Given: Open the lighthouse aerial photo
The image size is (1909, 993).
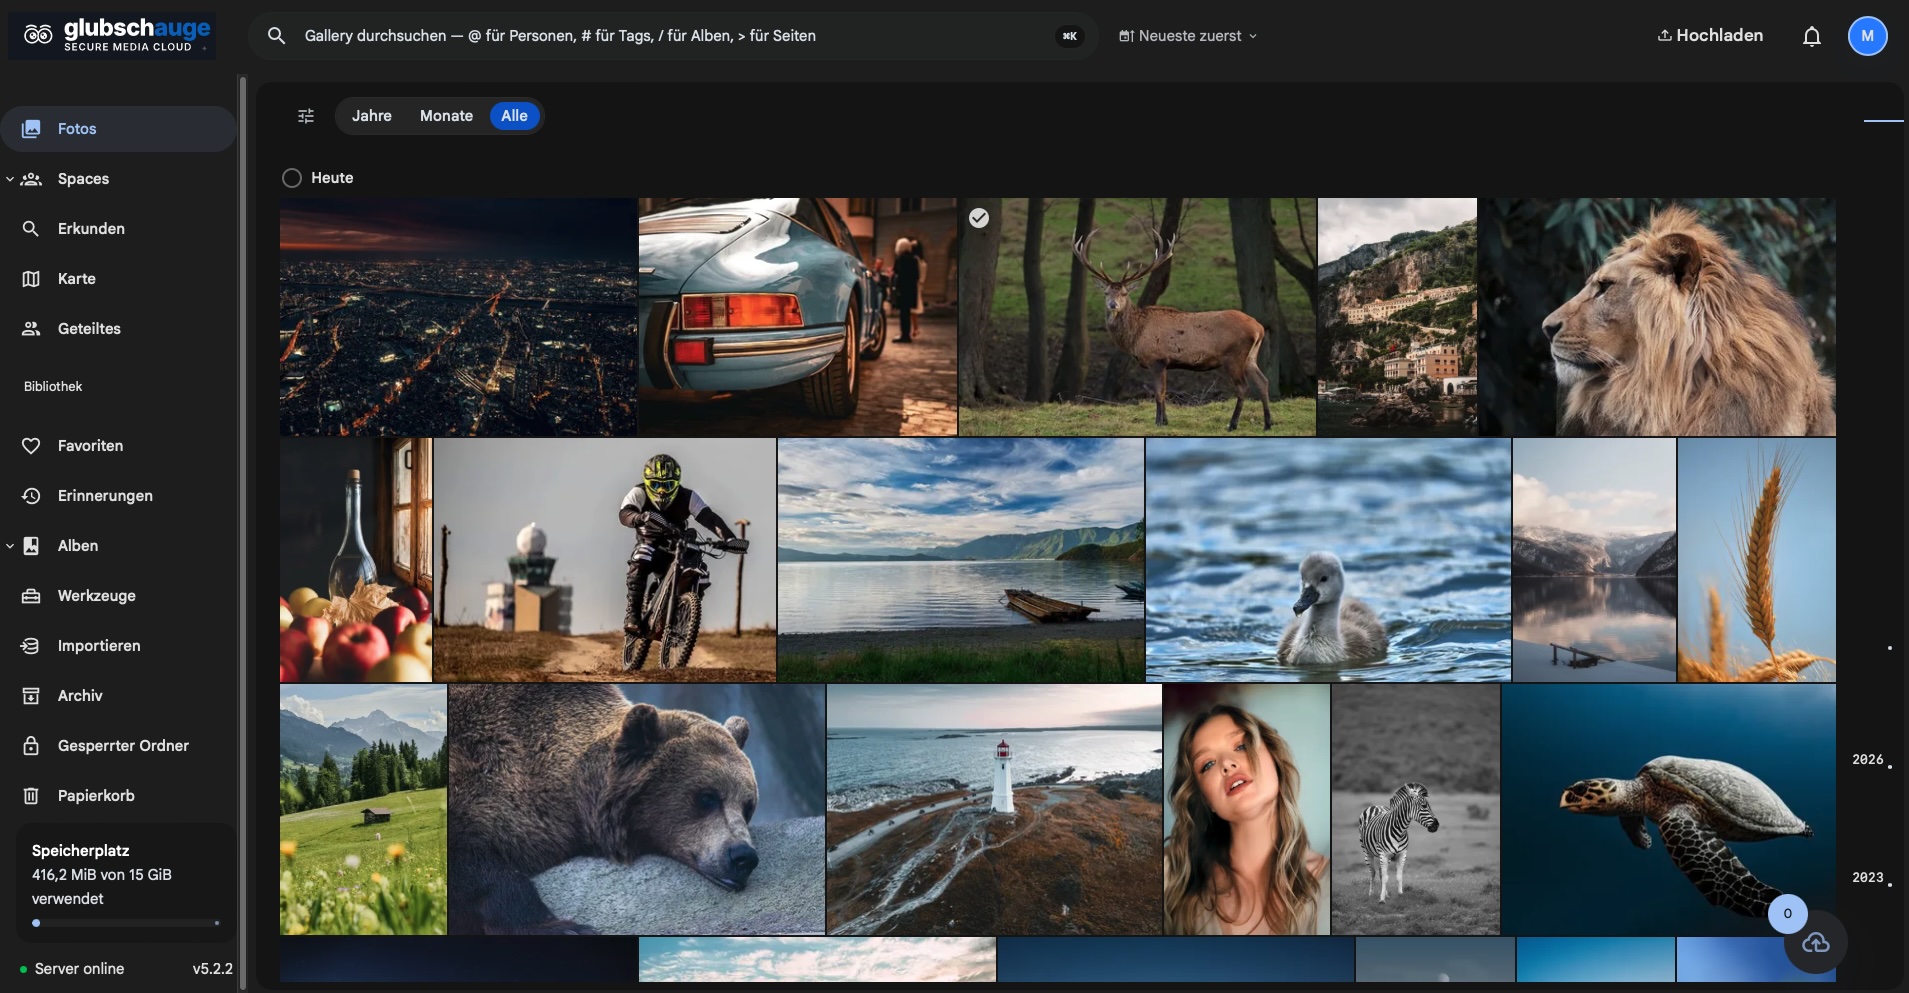Looking at the screenshot, I should click(x=994, y=809).
